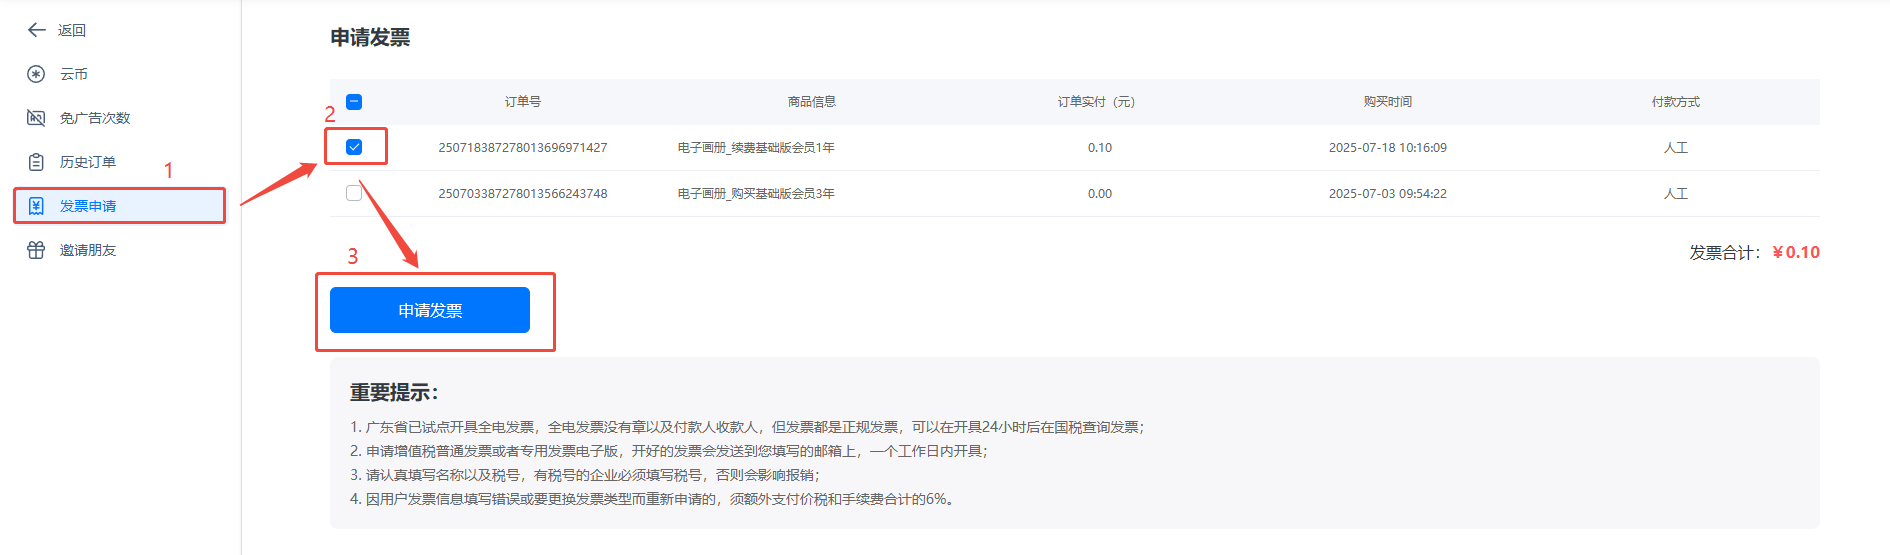This screenshot has height=555, width=1890.
Task: Click the 购买时间 column header
Action: point(1387,102)
